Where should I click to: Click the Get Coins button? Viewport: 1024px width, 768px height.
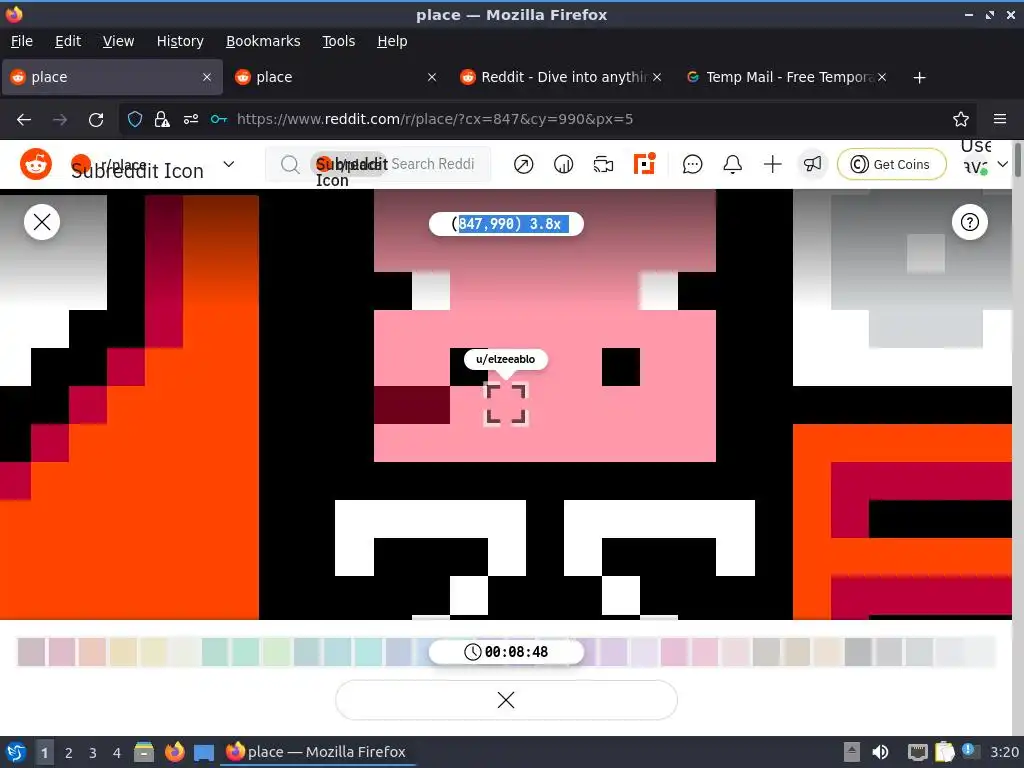click(x=891, y=164)
